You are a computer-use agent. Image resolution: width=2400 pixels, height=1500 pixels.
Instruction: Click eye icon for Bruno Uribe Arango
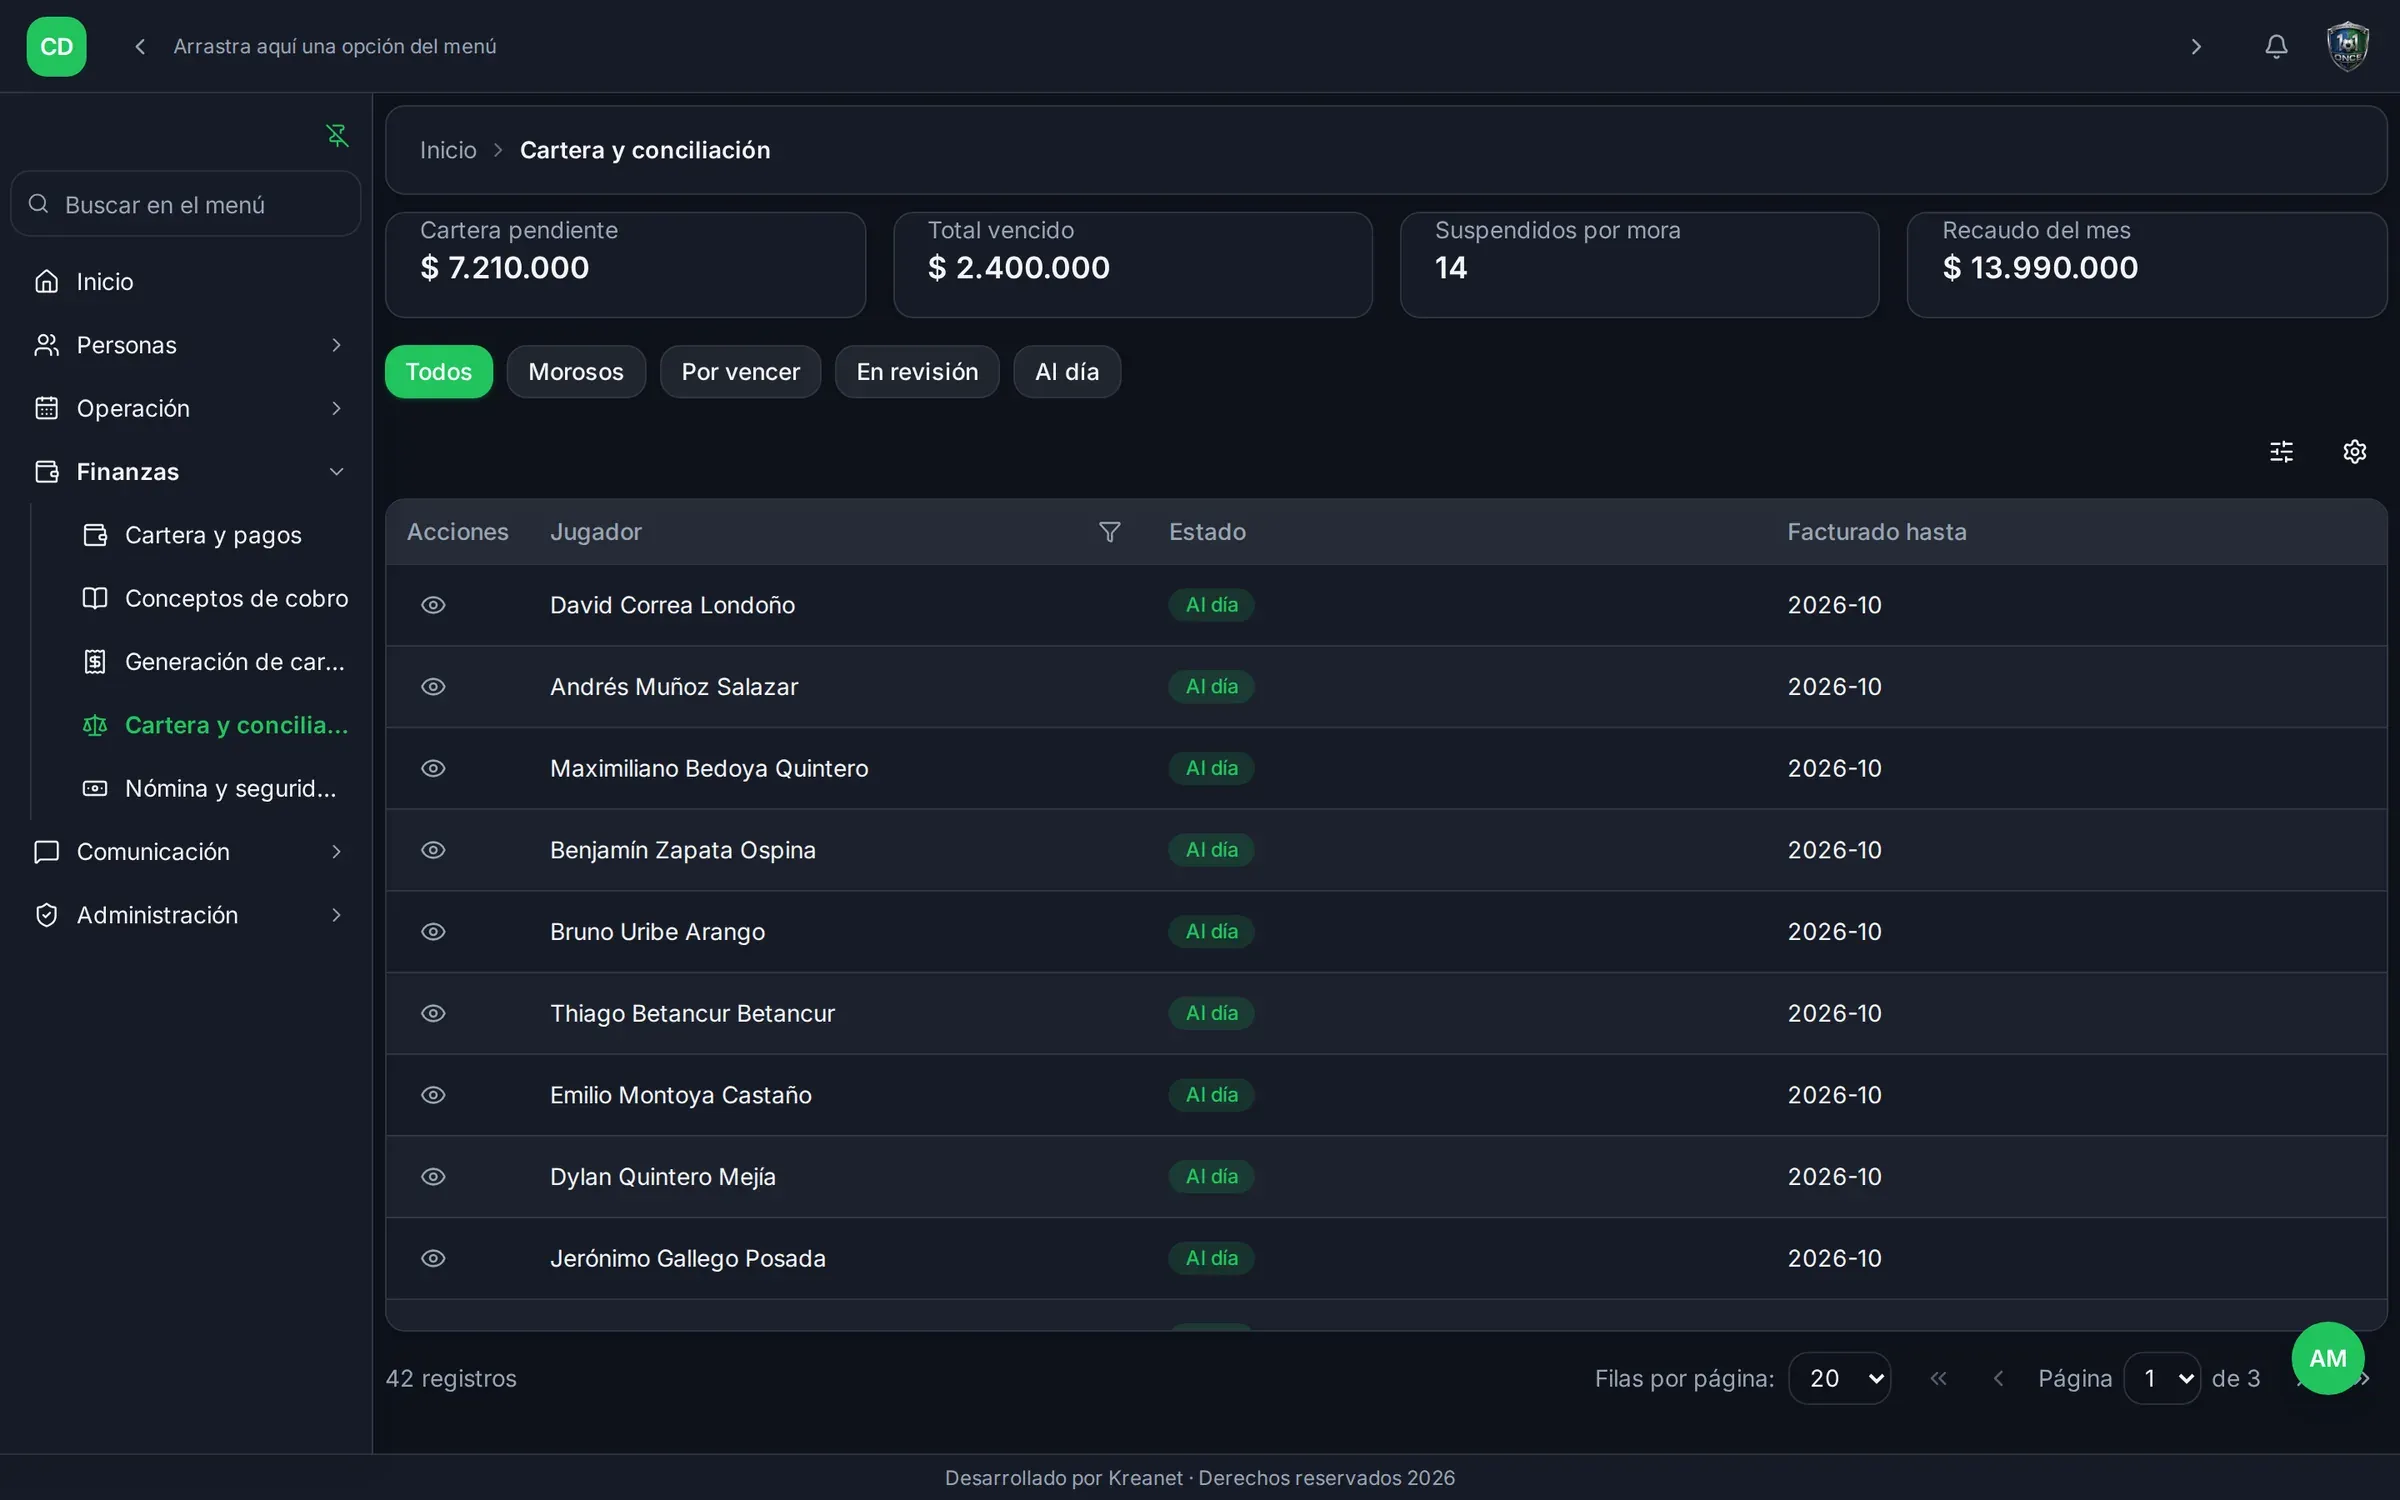433,932
